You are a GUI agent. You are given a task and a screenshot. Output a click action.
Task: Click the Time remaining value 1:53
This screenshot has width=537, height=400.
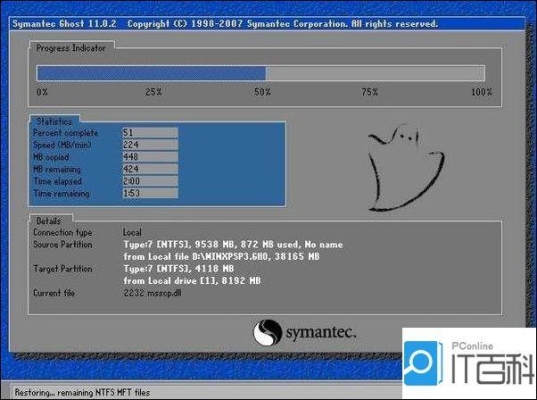click(x=150, y=193)
